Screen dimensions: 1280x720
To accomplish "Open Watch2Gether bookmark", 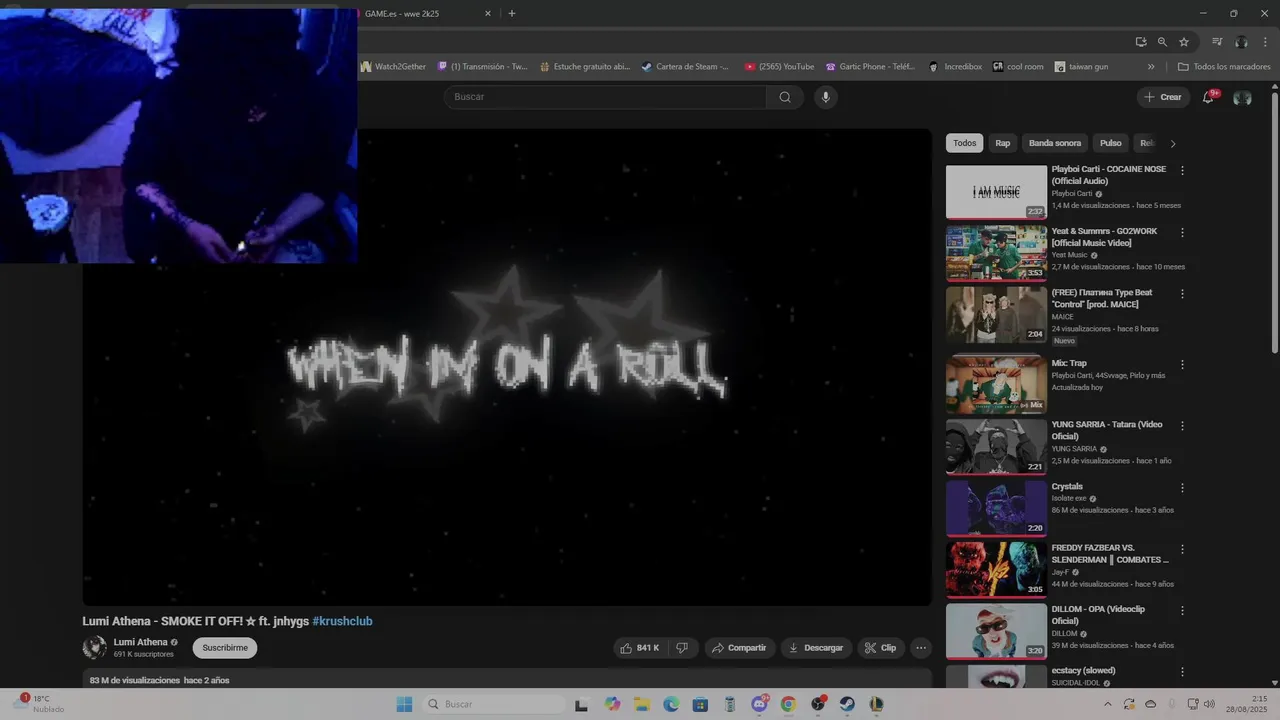I will coord(393,67).
